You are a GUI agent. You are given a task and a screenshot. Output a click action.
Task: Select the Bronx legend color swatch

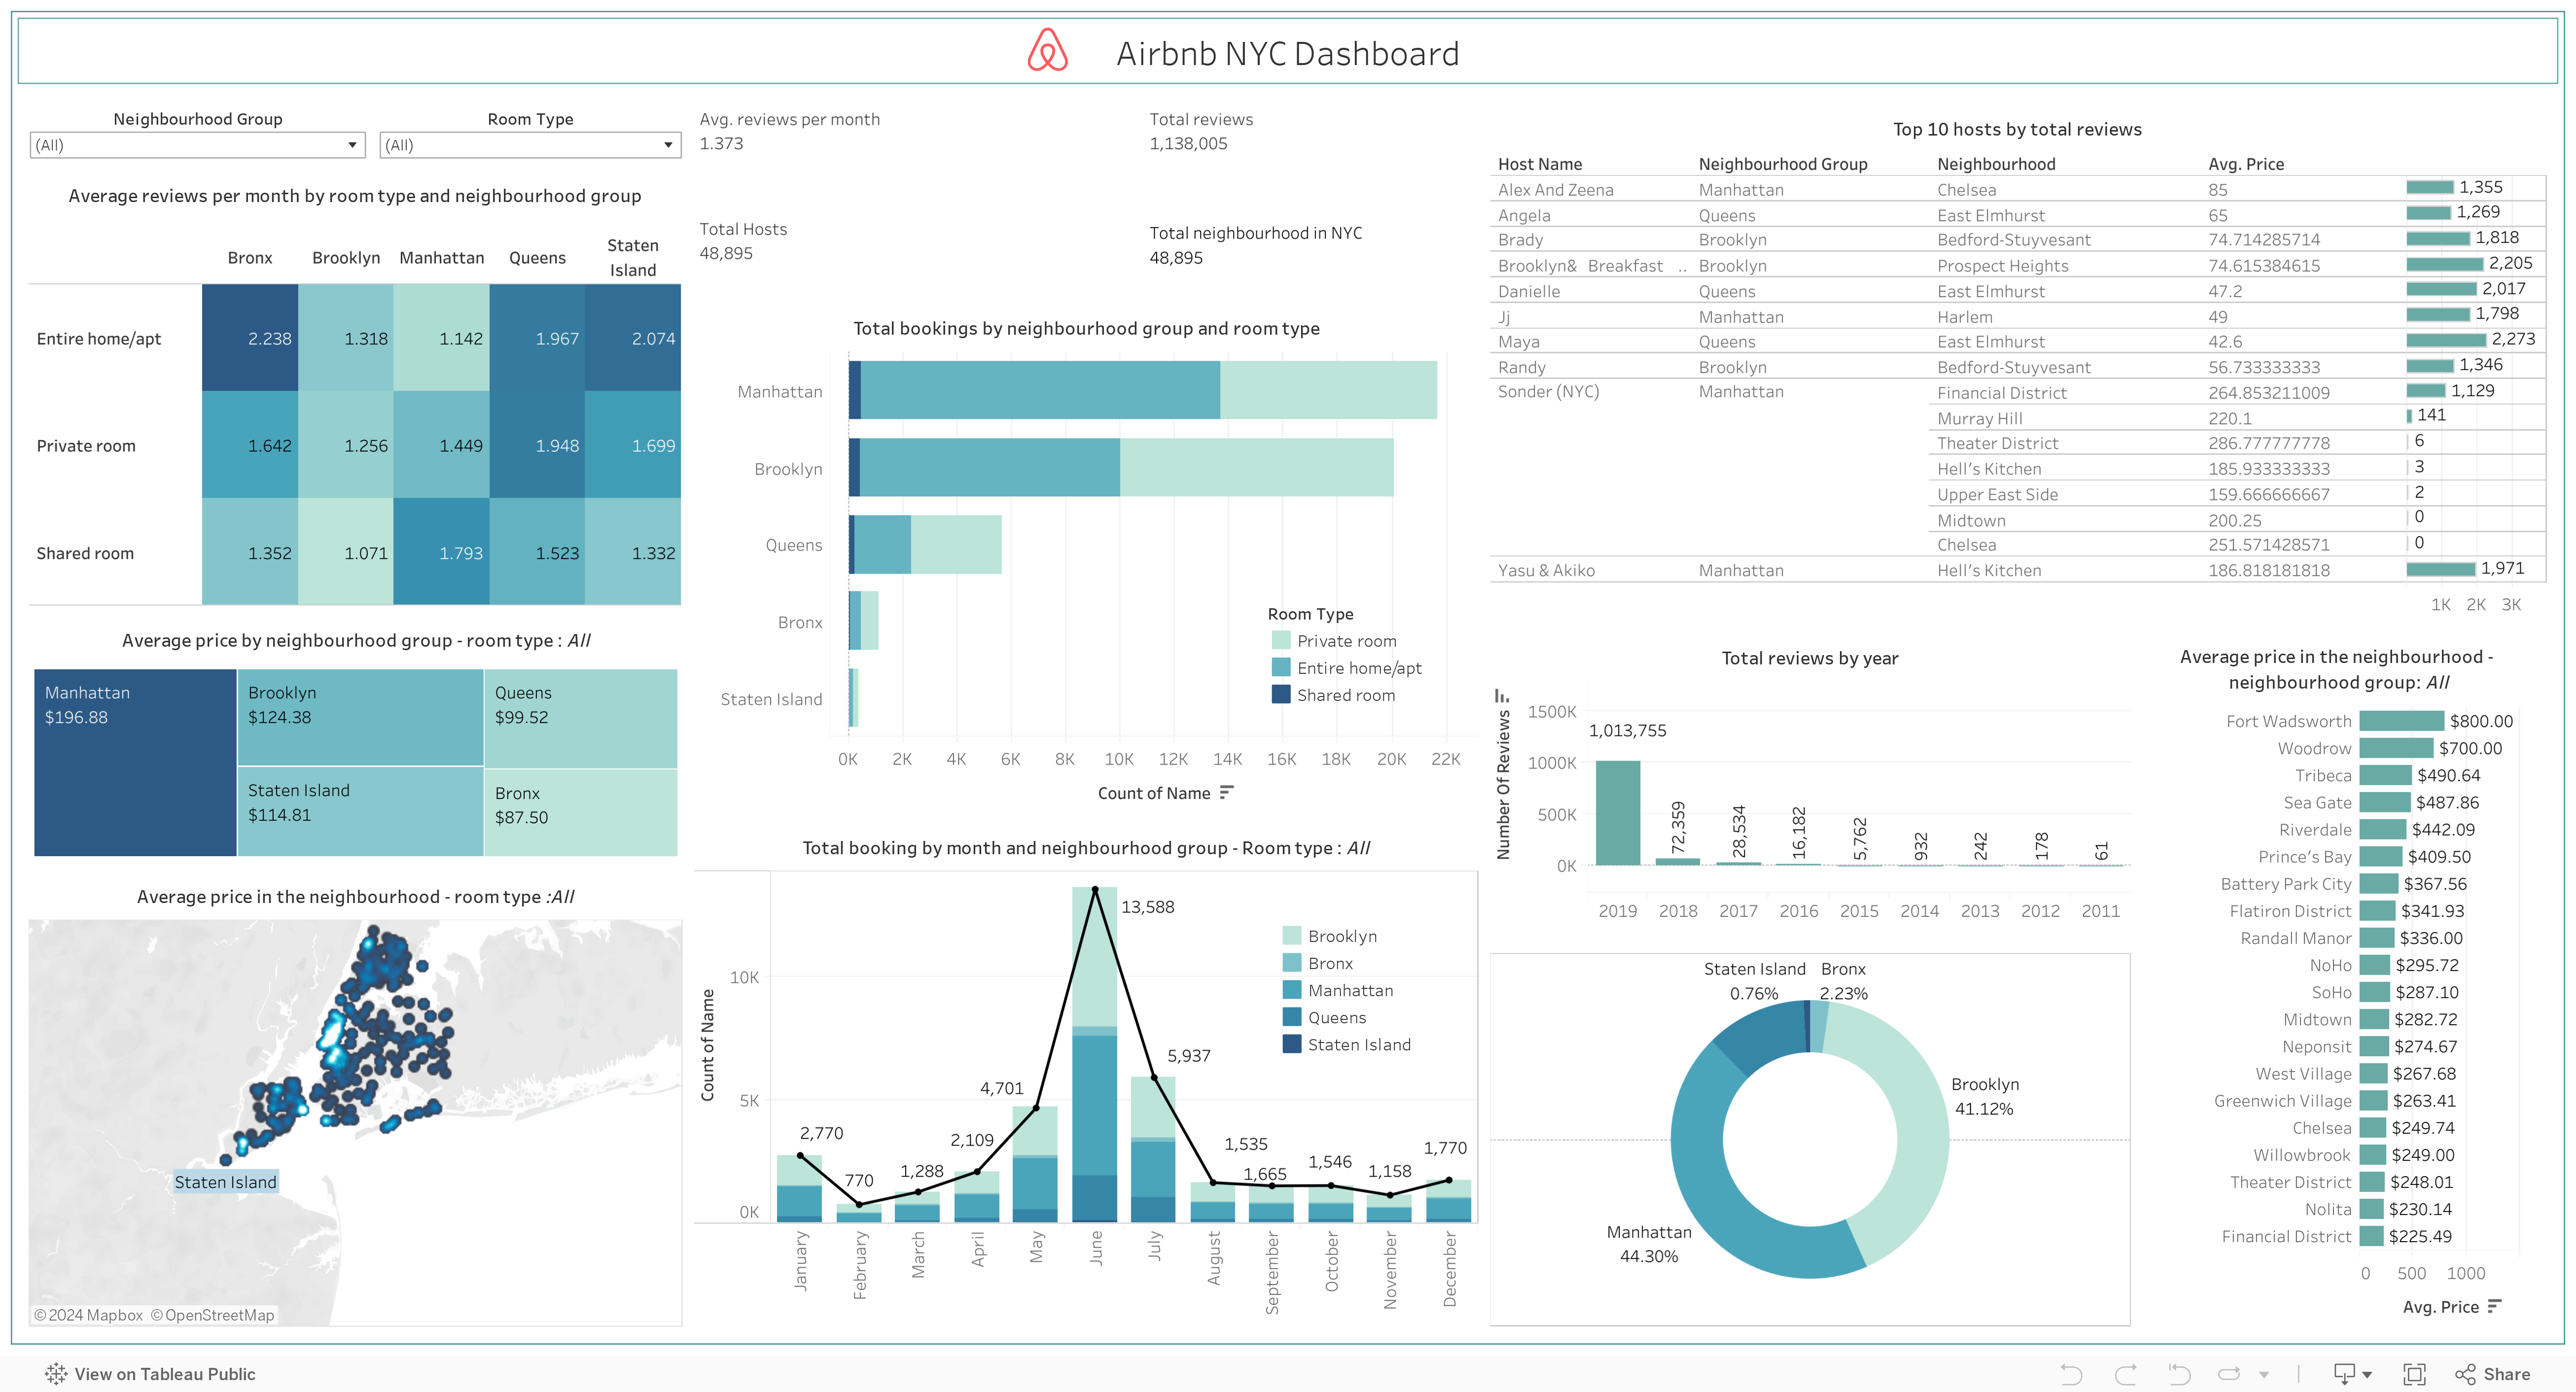[1291, 962]
